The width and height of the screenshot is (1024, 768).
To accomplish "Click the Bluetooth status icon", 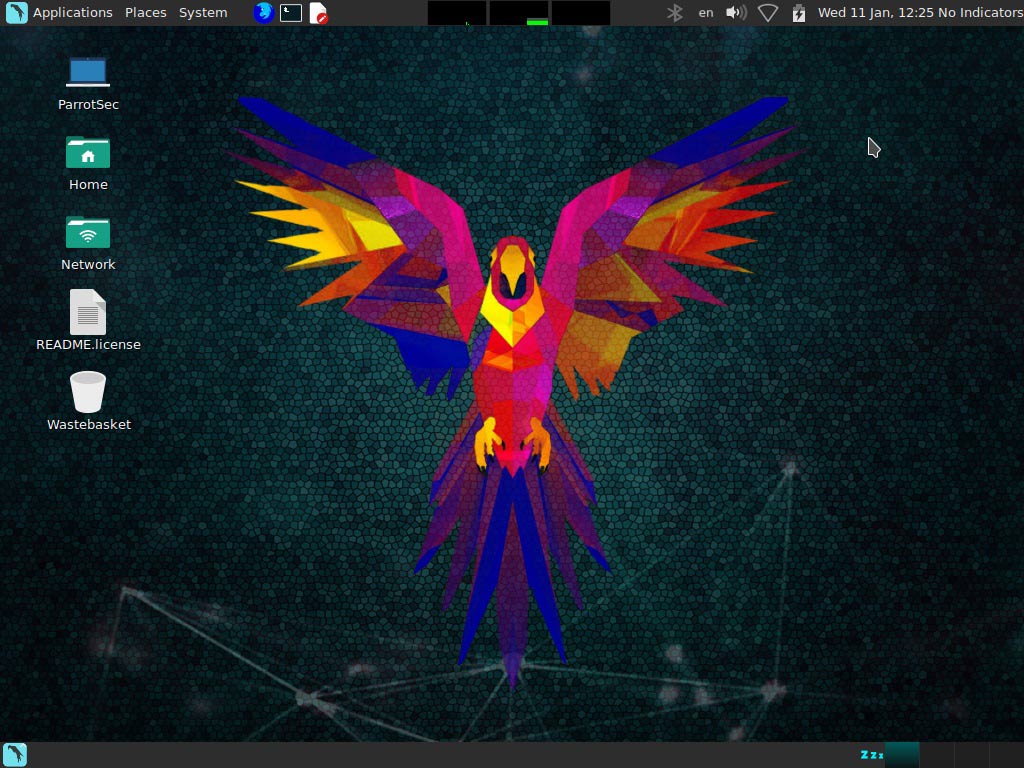I will [674, 12].
